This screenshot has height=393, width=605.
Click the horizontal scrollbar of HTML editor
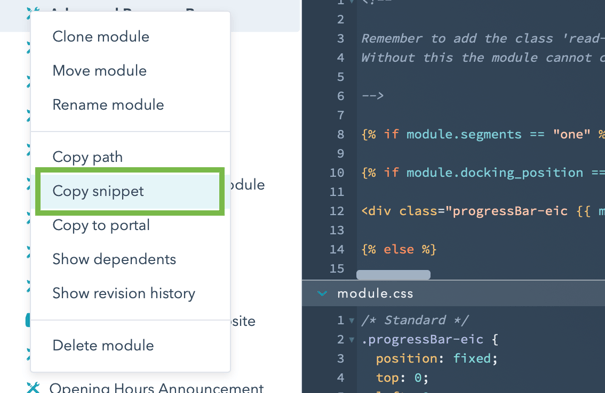pos(393,275)
